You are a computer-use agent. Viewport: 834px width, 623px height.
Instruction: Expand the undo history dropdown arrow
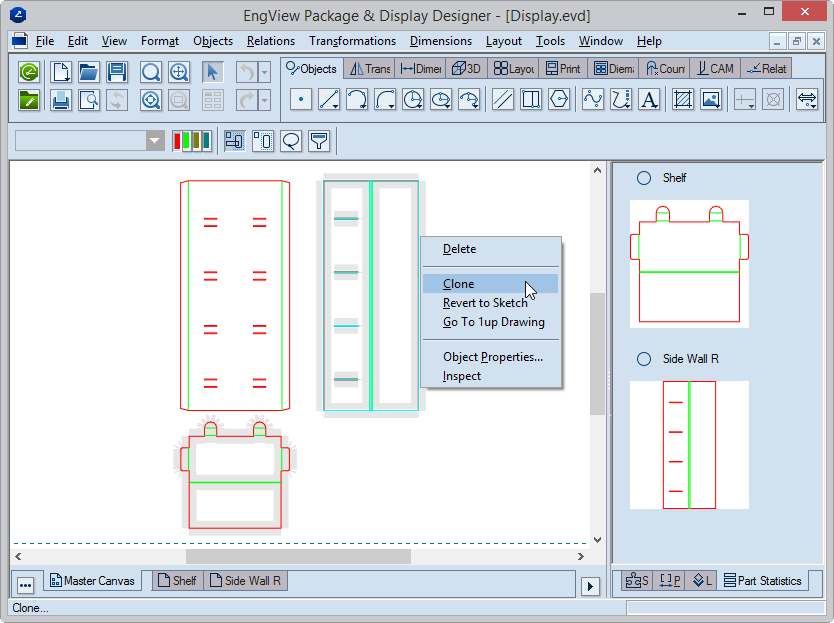point(264,72)
